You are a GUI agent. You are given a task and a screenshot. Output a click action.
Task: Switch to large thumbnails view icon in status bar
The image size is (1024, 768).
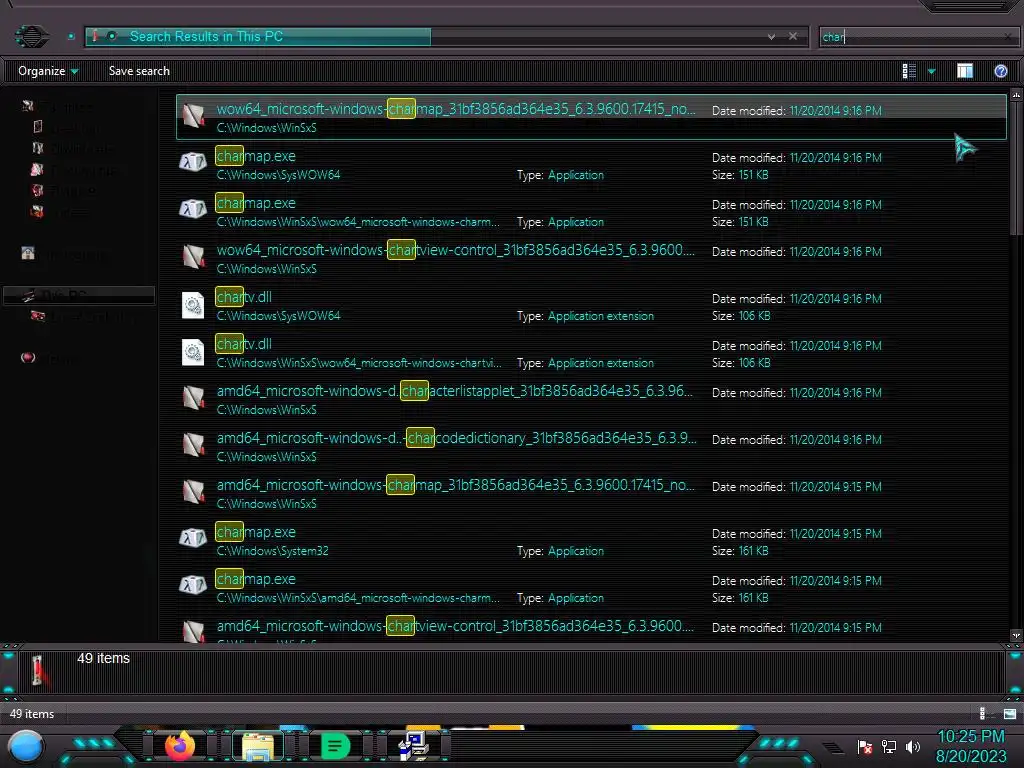coord(1010,714)
